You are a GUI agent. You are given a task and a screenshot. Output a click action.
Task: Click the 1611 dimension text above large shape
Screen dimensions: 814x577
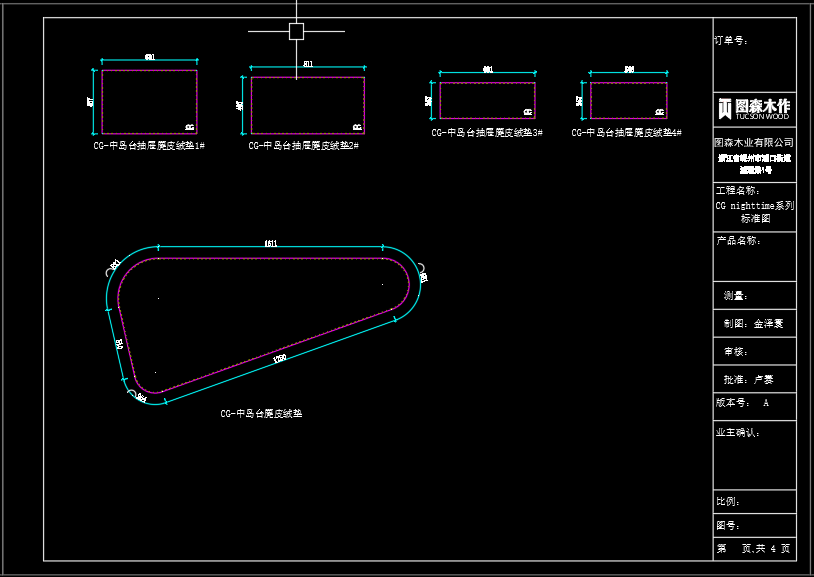click(x=271, y=243)
